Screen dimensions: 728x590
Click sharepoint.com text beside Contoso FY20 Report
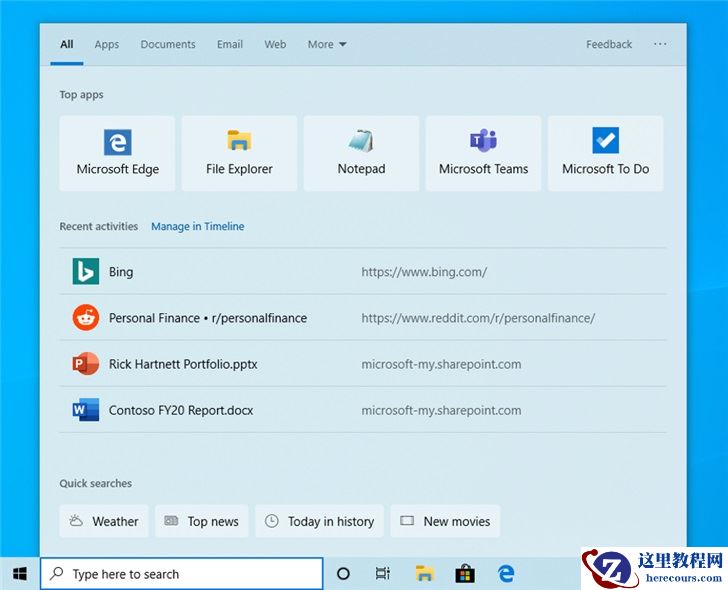tap(441, 410)
